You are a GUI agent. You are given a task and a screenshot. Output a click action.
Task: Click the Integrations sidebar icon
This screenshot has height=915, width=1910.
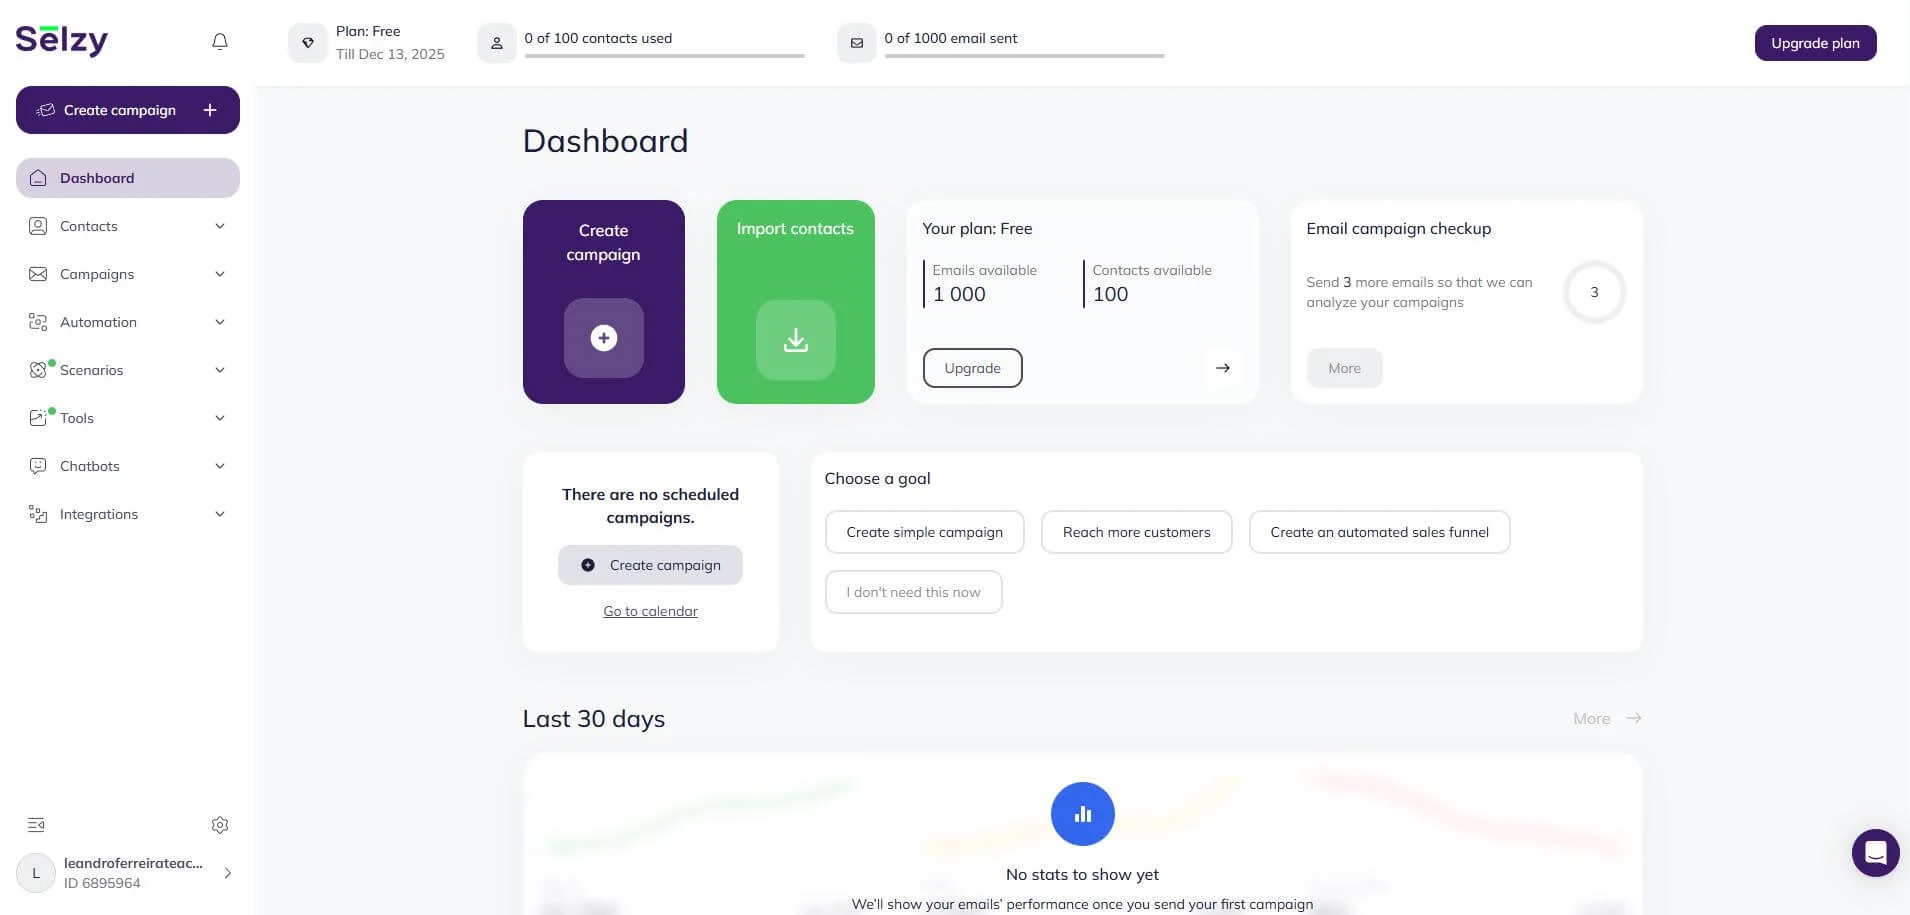point(38,514)
